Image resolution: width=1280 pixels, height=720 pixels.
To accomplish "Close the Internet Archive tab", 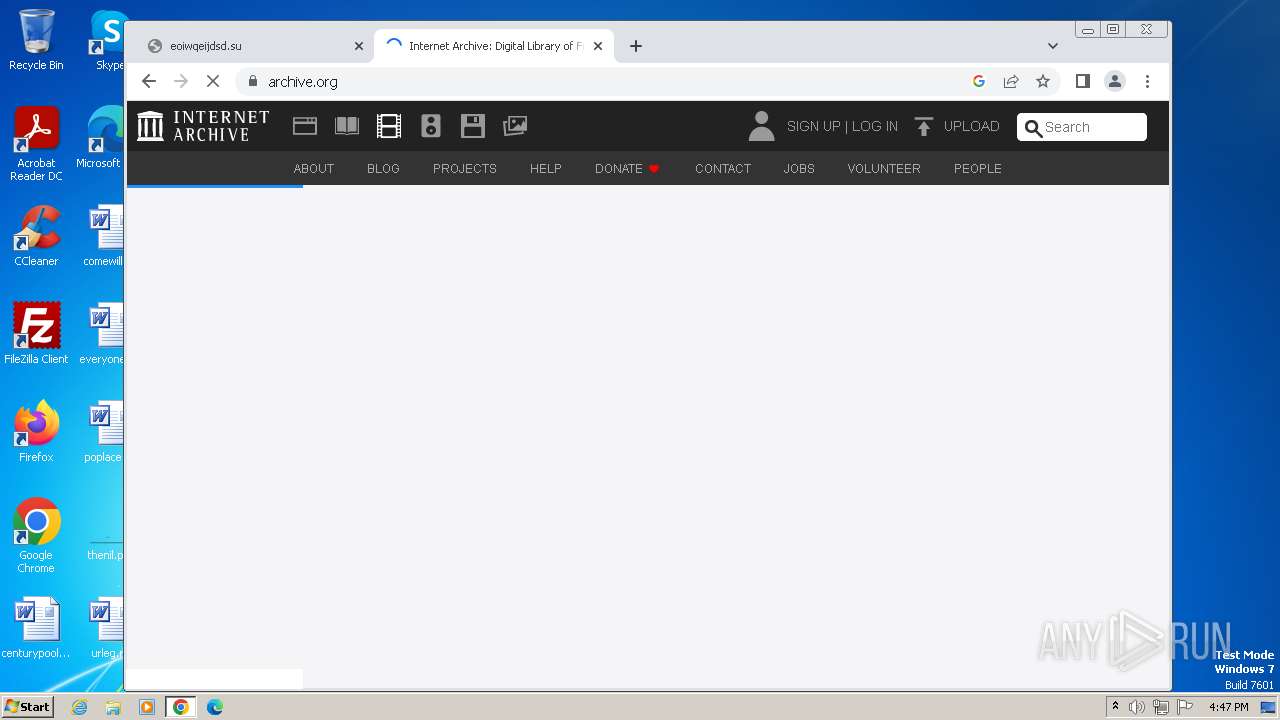I will (x=598, y=46).
